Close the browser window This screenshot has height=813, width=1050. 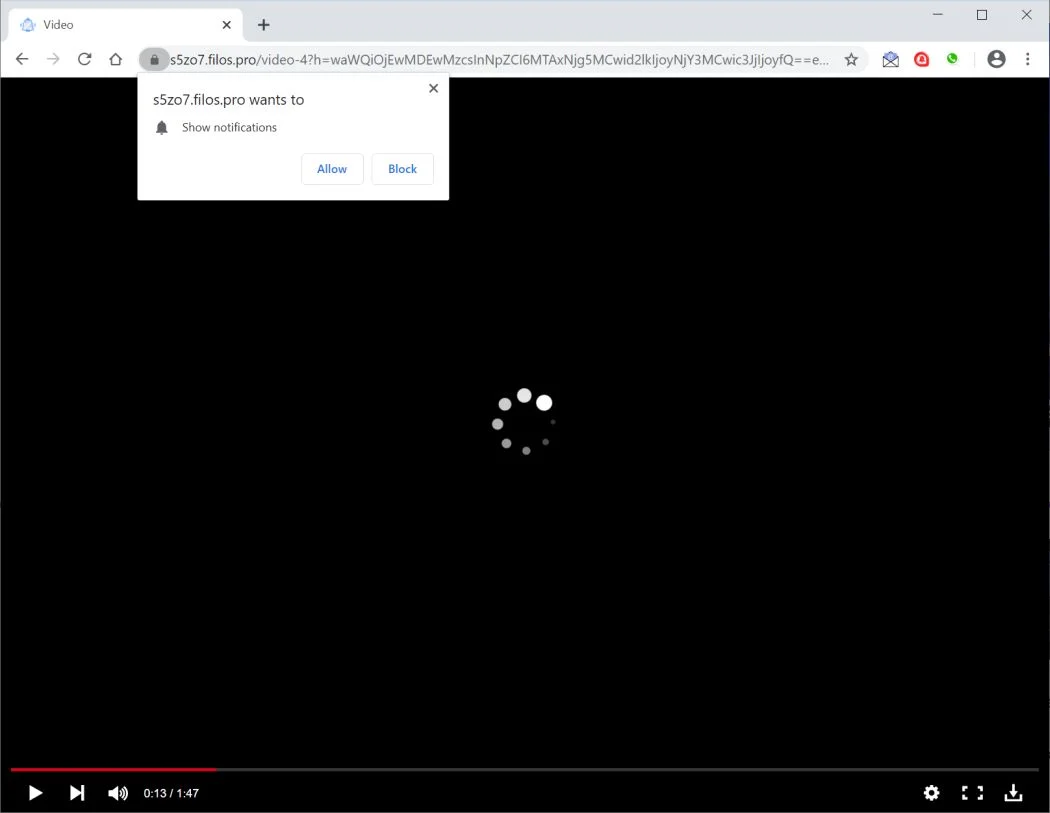click(x=1026, y=15)
